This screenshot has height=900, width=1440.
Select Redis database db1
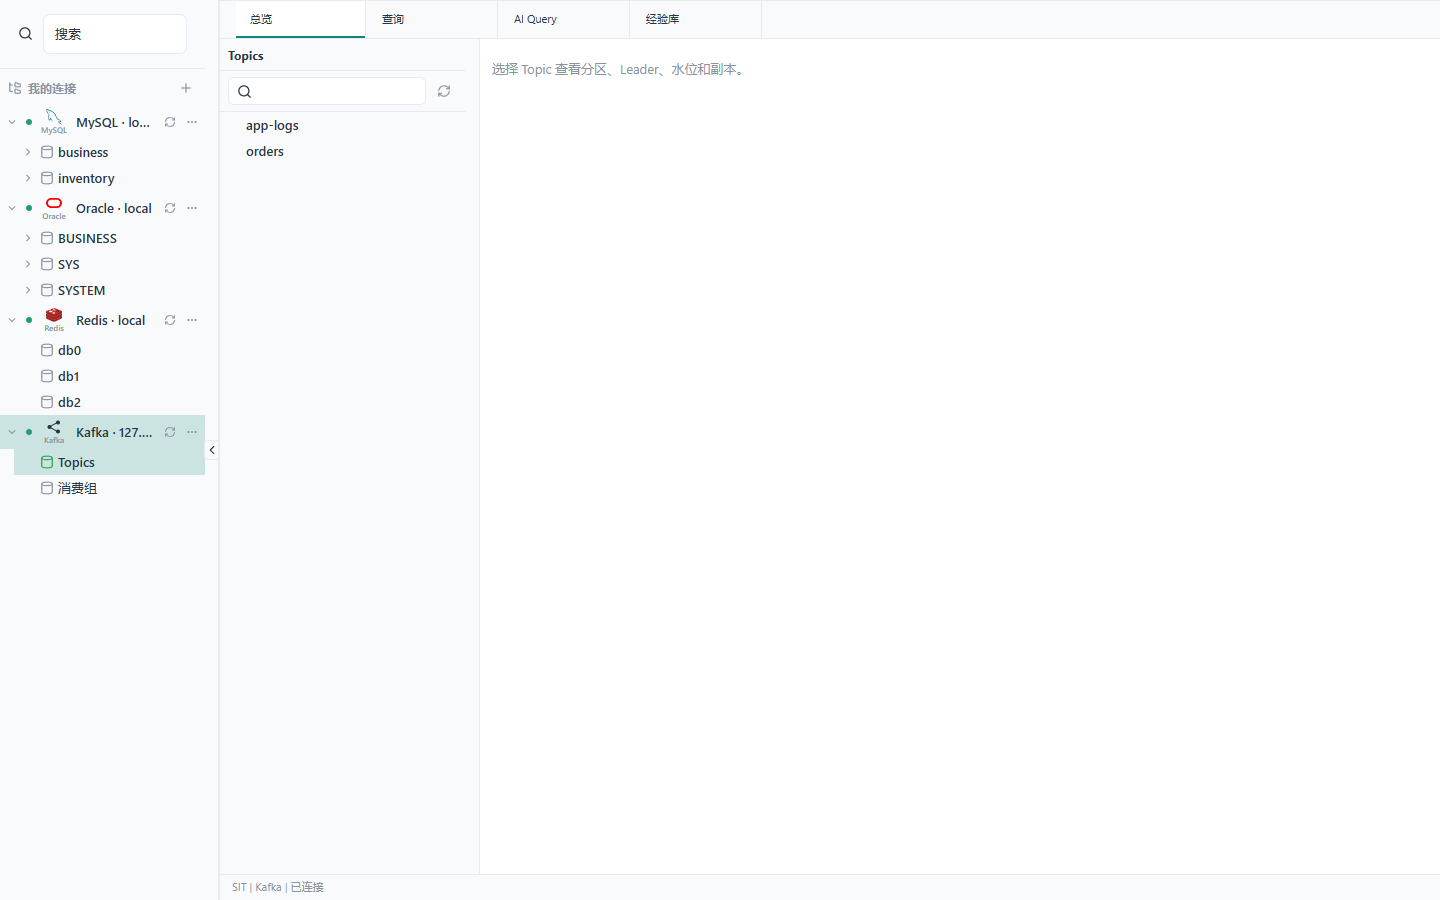coord(109,376)
